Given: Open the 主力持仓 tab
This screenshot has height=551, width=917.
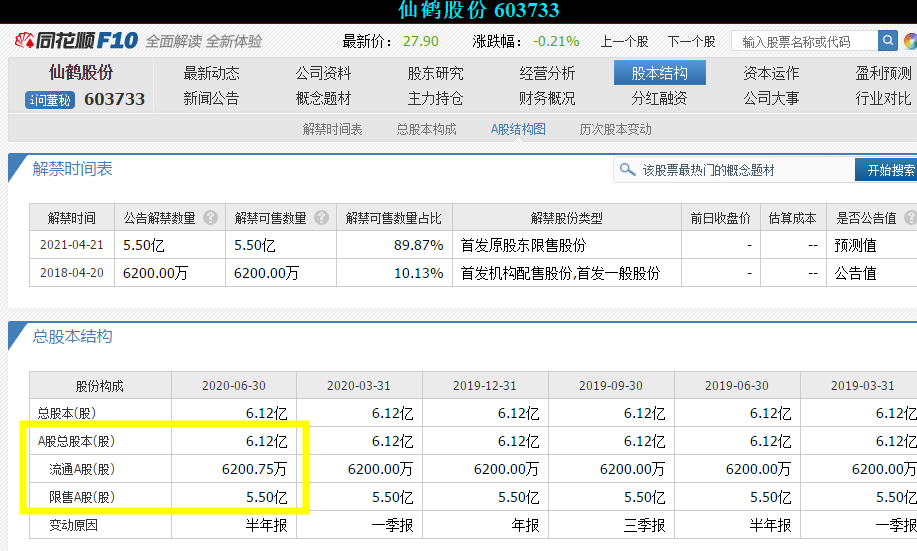Looking at the screenshot, I should 435,98.
